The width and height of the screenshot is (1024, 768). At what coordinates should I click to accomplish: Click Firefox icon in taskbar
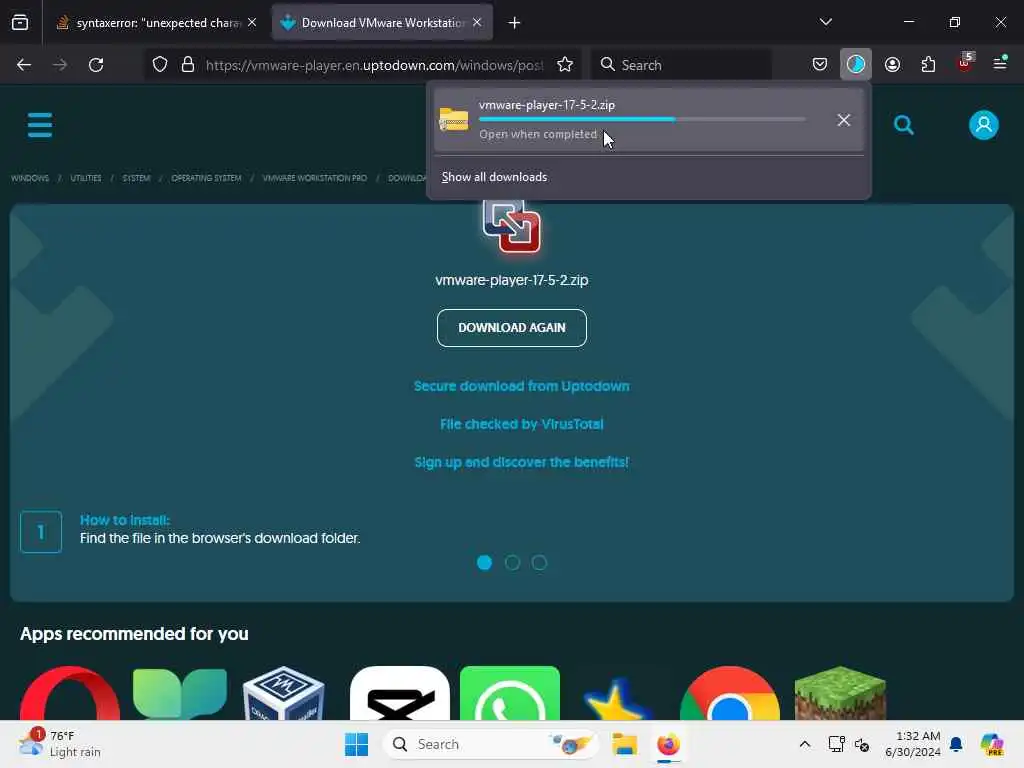click(668, 744)
